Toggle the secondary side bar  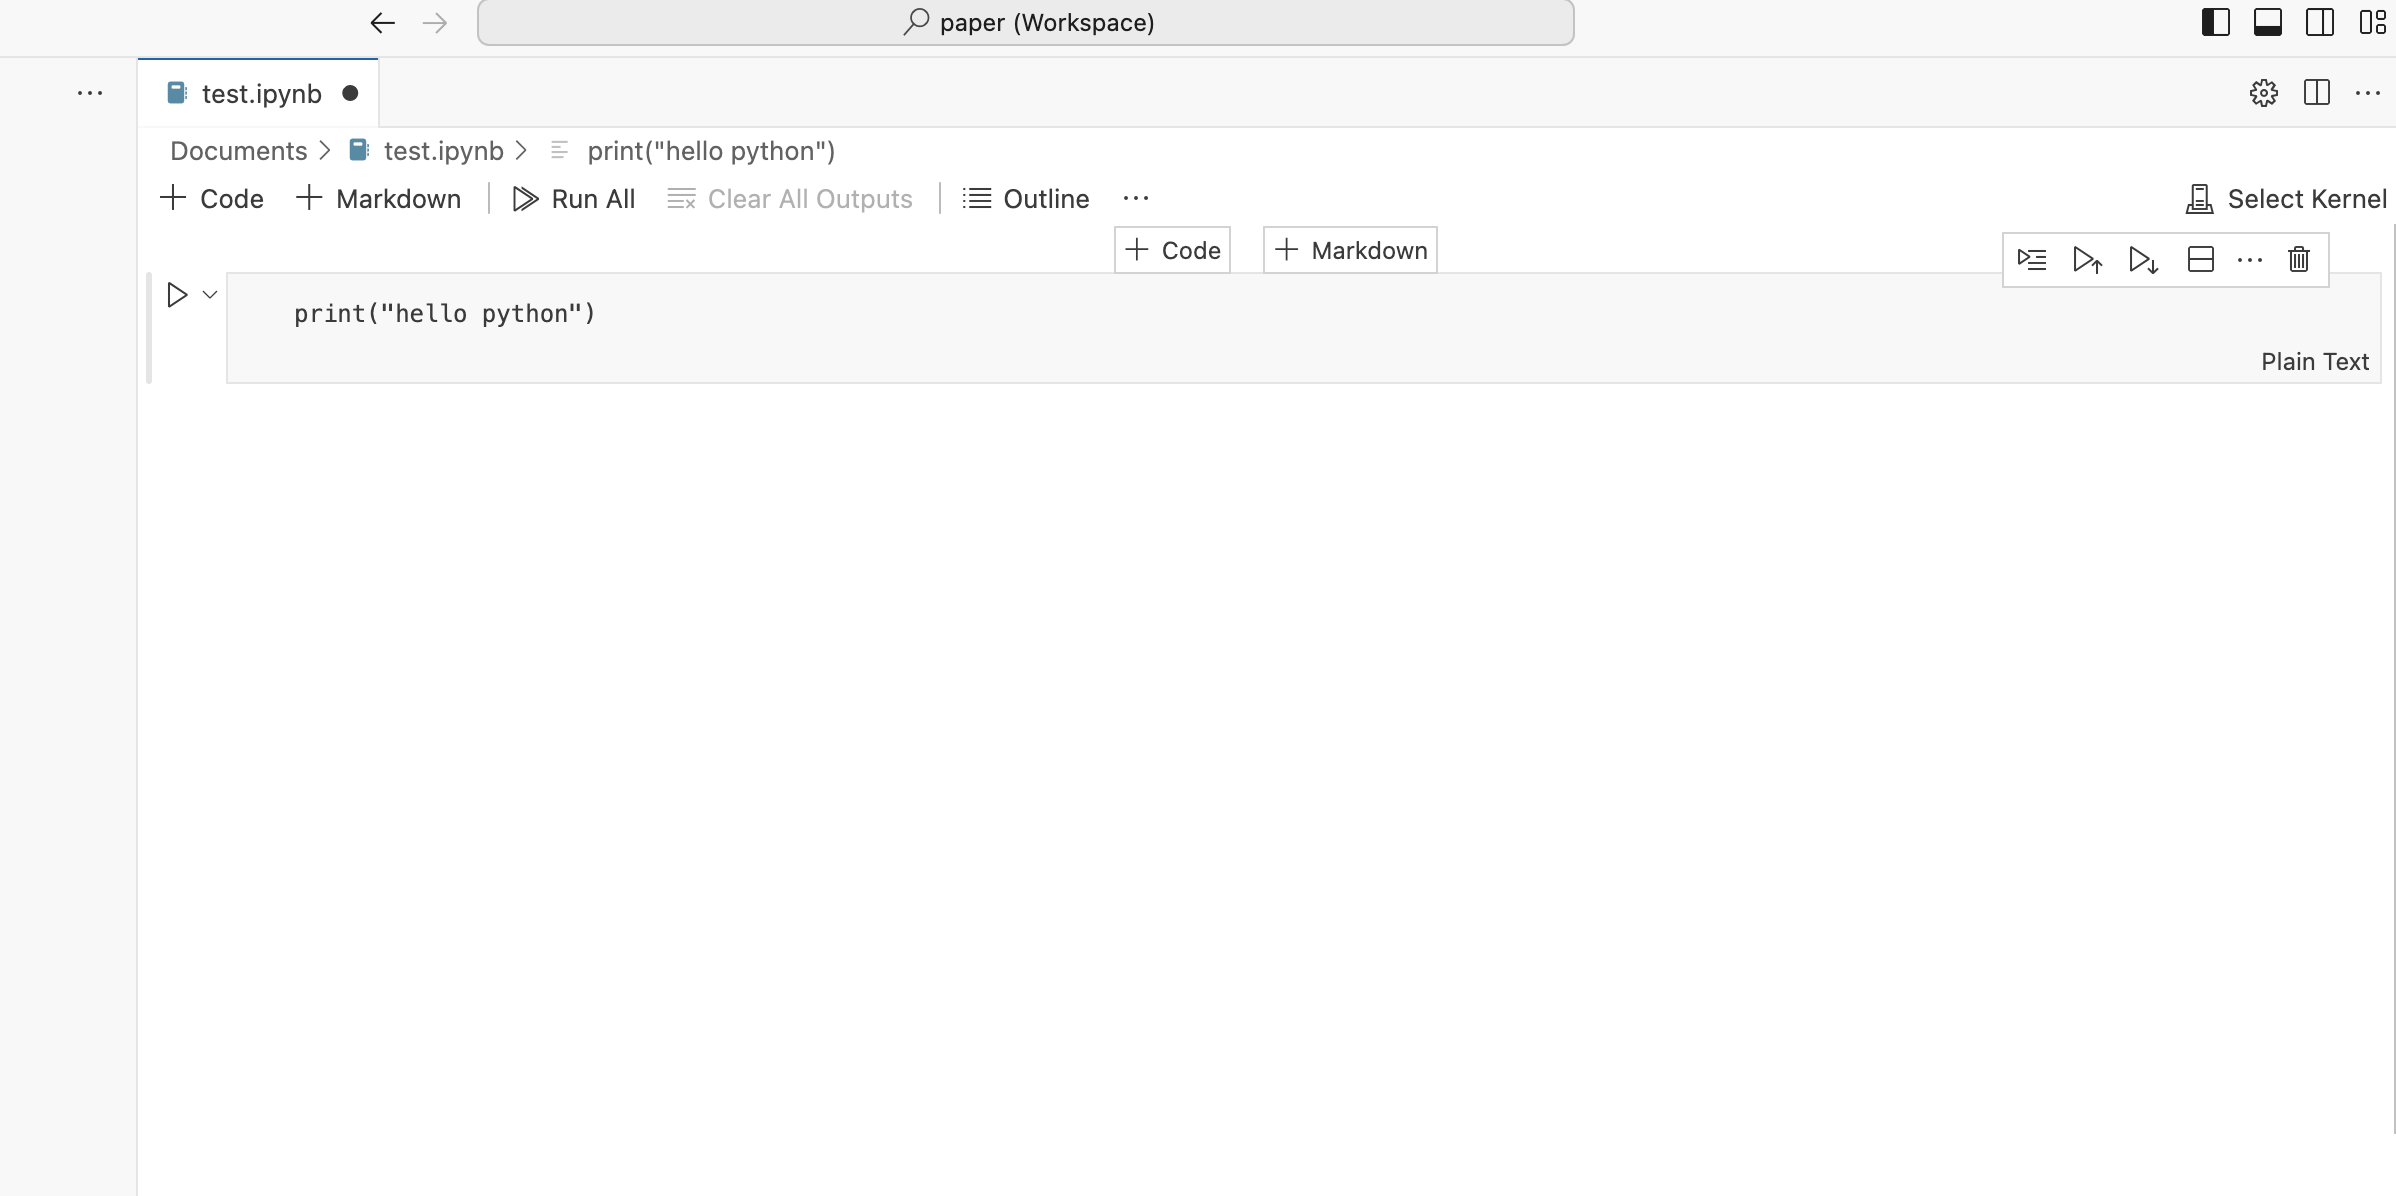[2319, 22]
